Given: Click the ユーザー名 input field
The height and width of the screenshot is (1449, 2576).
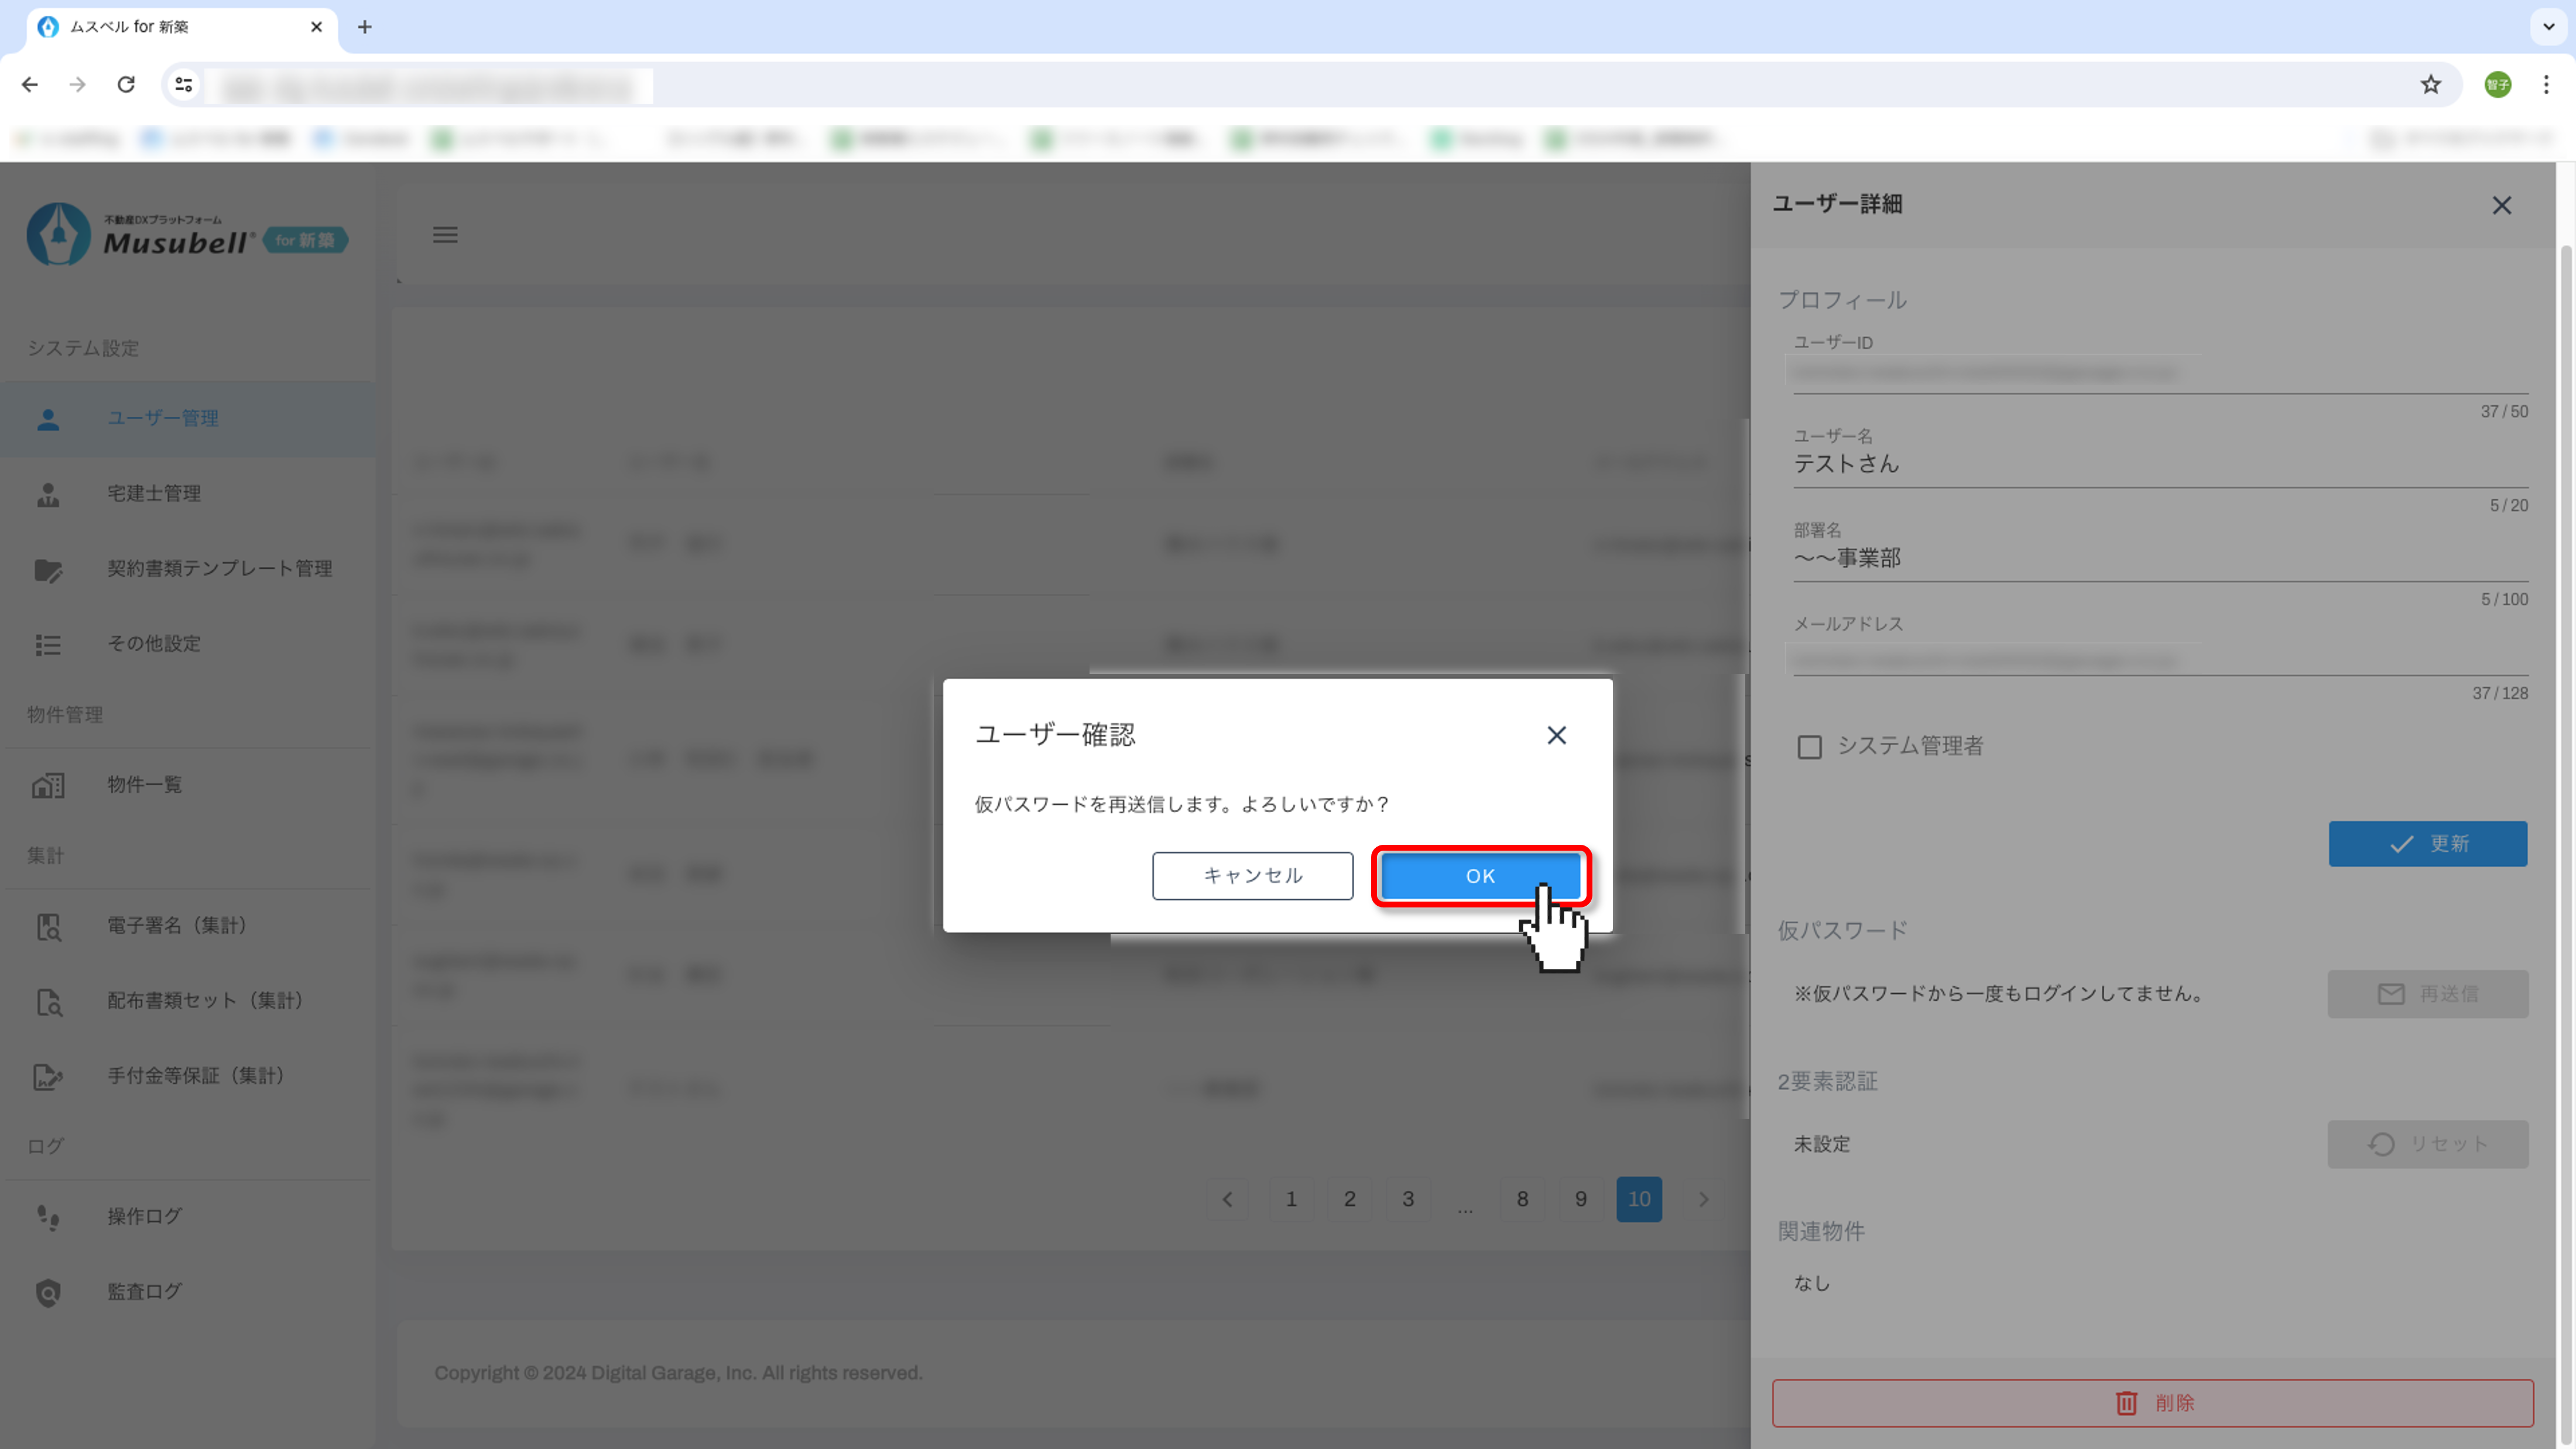Looking at the screenshot, I should [2160, 464].
